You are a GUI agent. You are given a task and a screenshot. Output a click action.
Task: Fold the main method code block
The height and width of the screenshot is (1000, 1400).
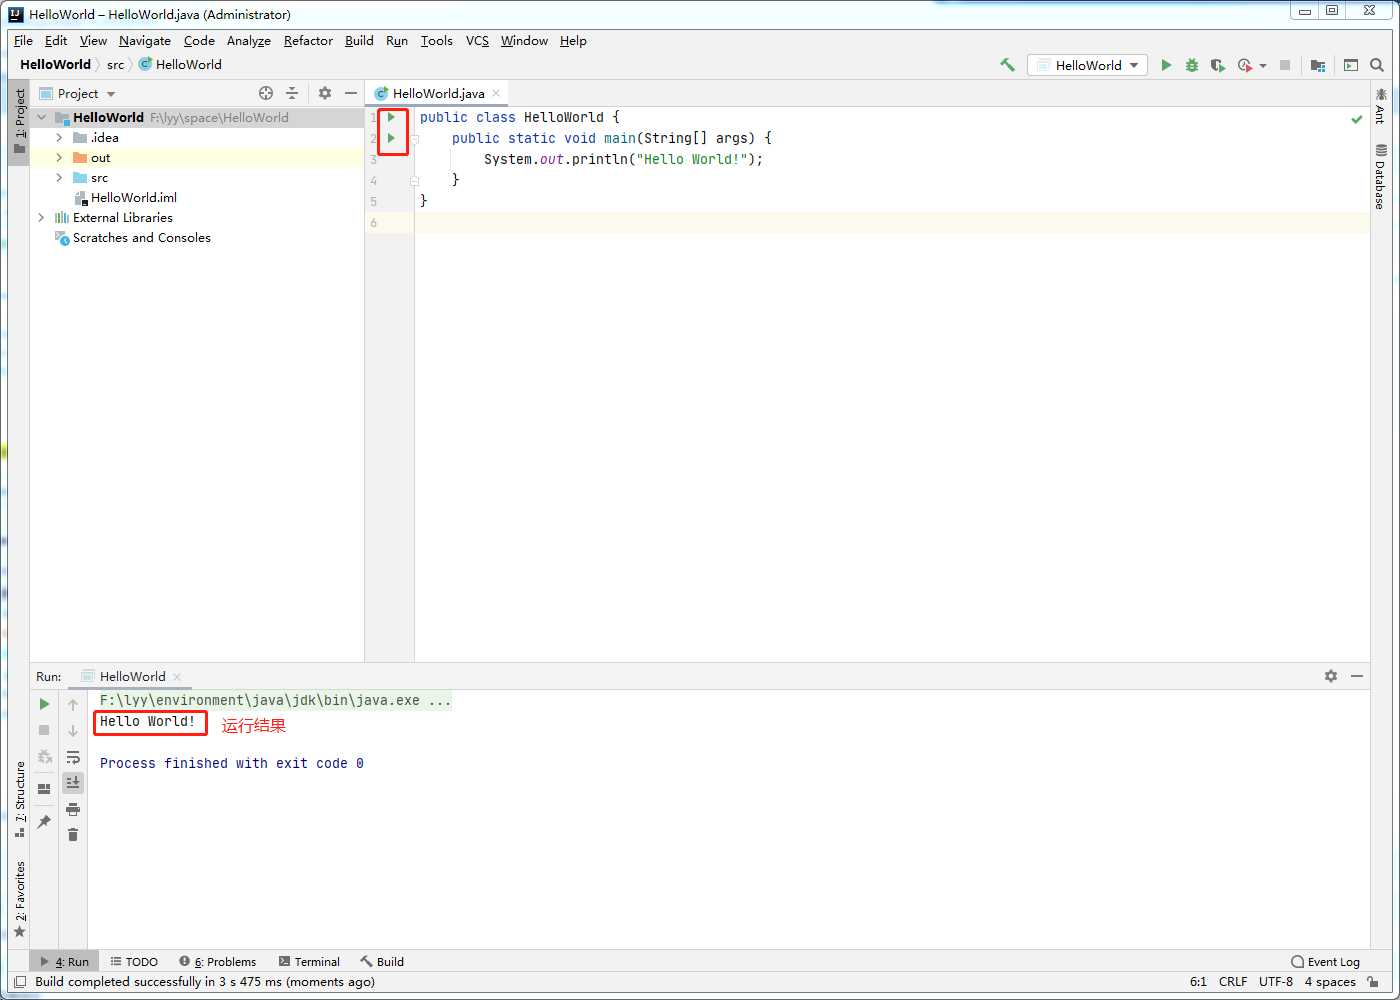click(414, 139)
